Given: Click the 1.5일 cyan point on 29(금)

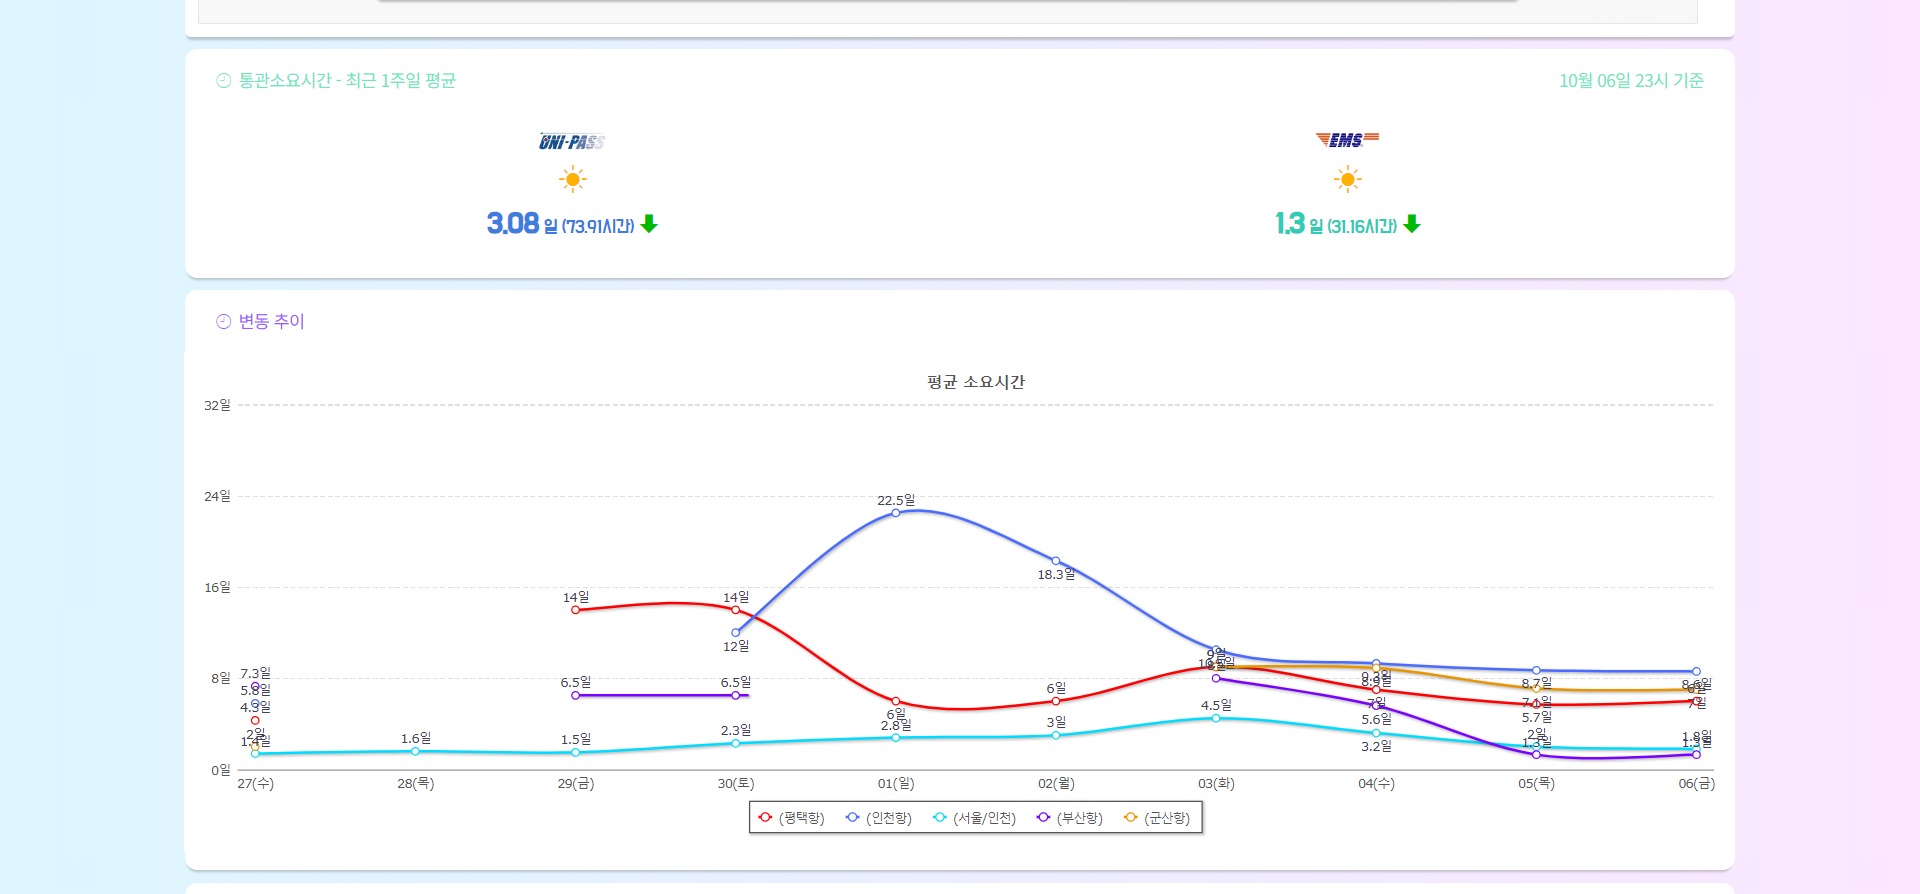Looking at the screenshot, I should tap(575, 752).
